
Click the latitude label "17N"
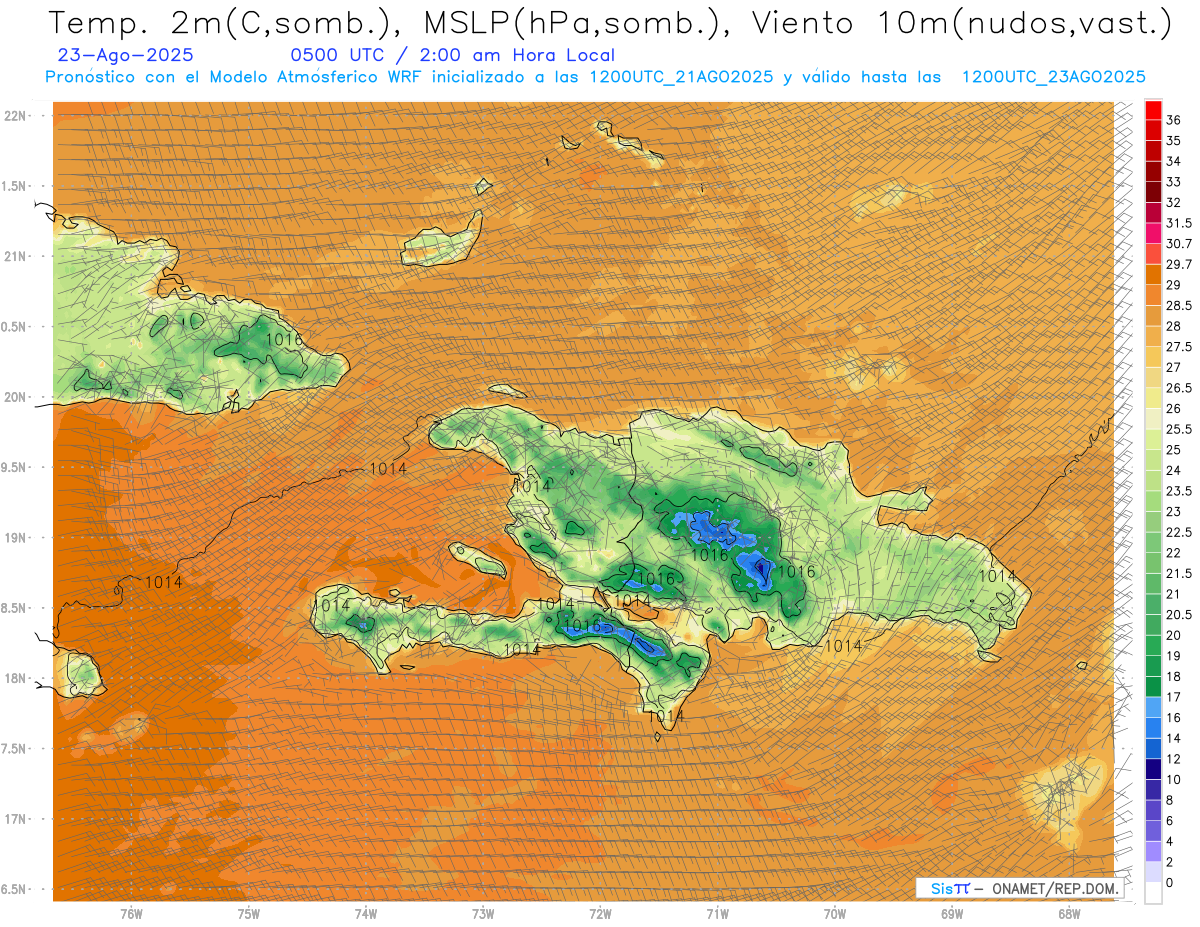pos(15,820)
